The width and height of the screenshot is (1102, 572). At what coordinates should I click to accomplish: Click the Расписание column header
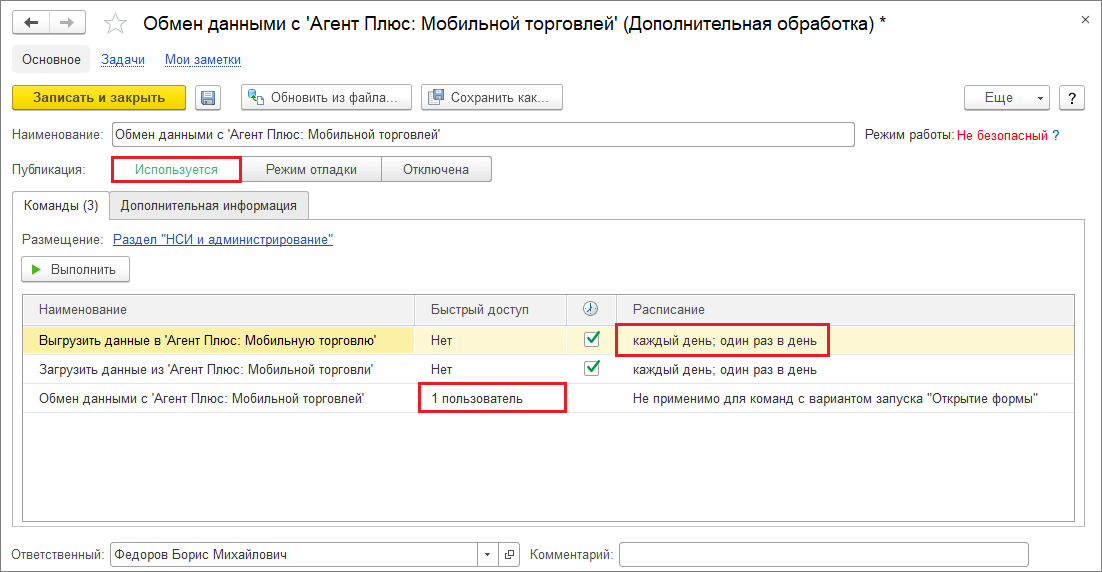(845, 309)
